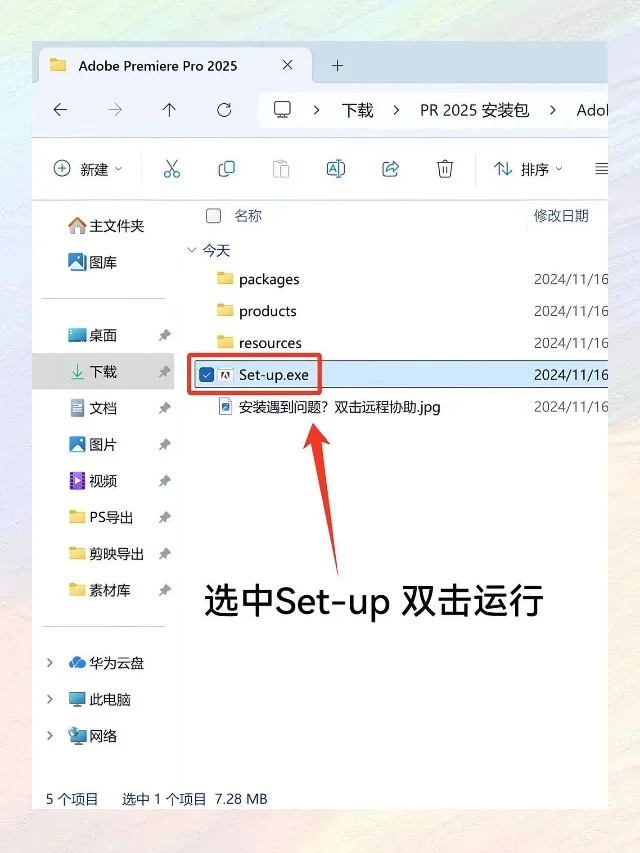
Task: Refresh the current folder view
Action: coord(224,110)
